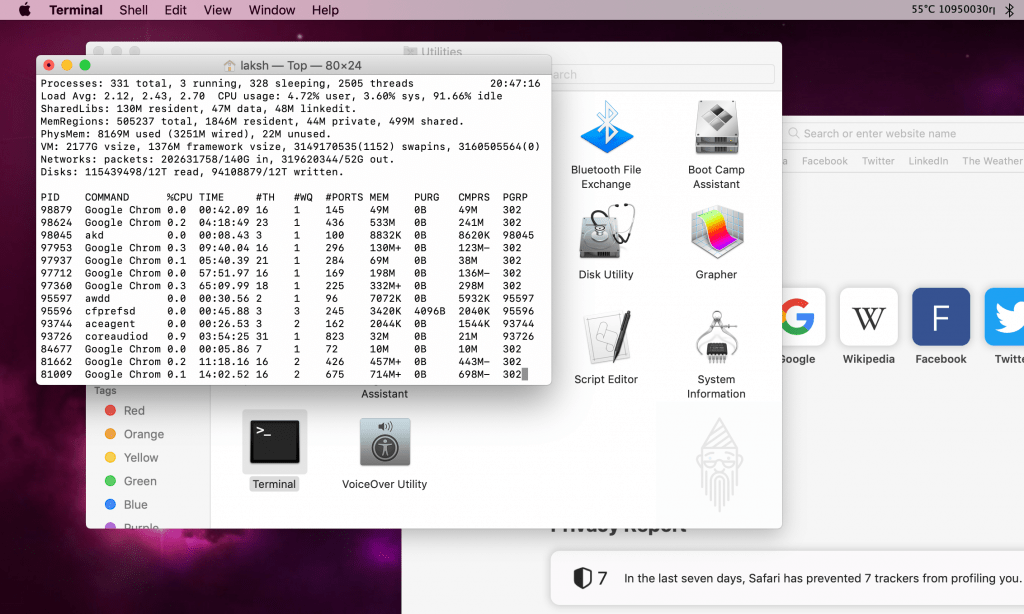Click the PhysMem line in Terminal
The width and height of the screenshot is (1024, 614).
[186, 134]
